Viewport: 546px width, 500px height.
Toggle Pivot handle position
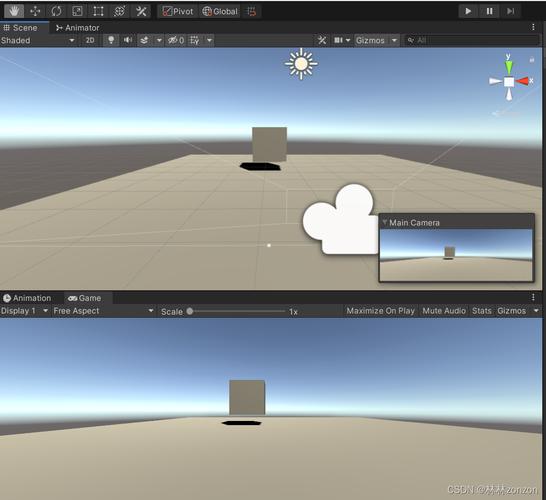[x=178, y=11]
